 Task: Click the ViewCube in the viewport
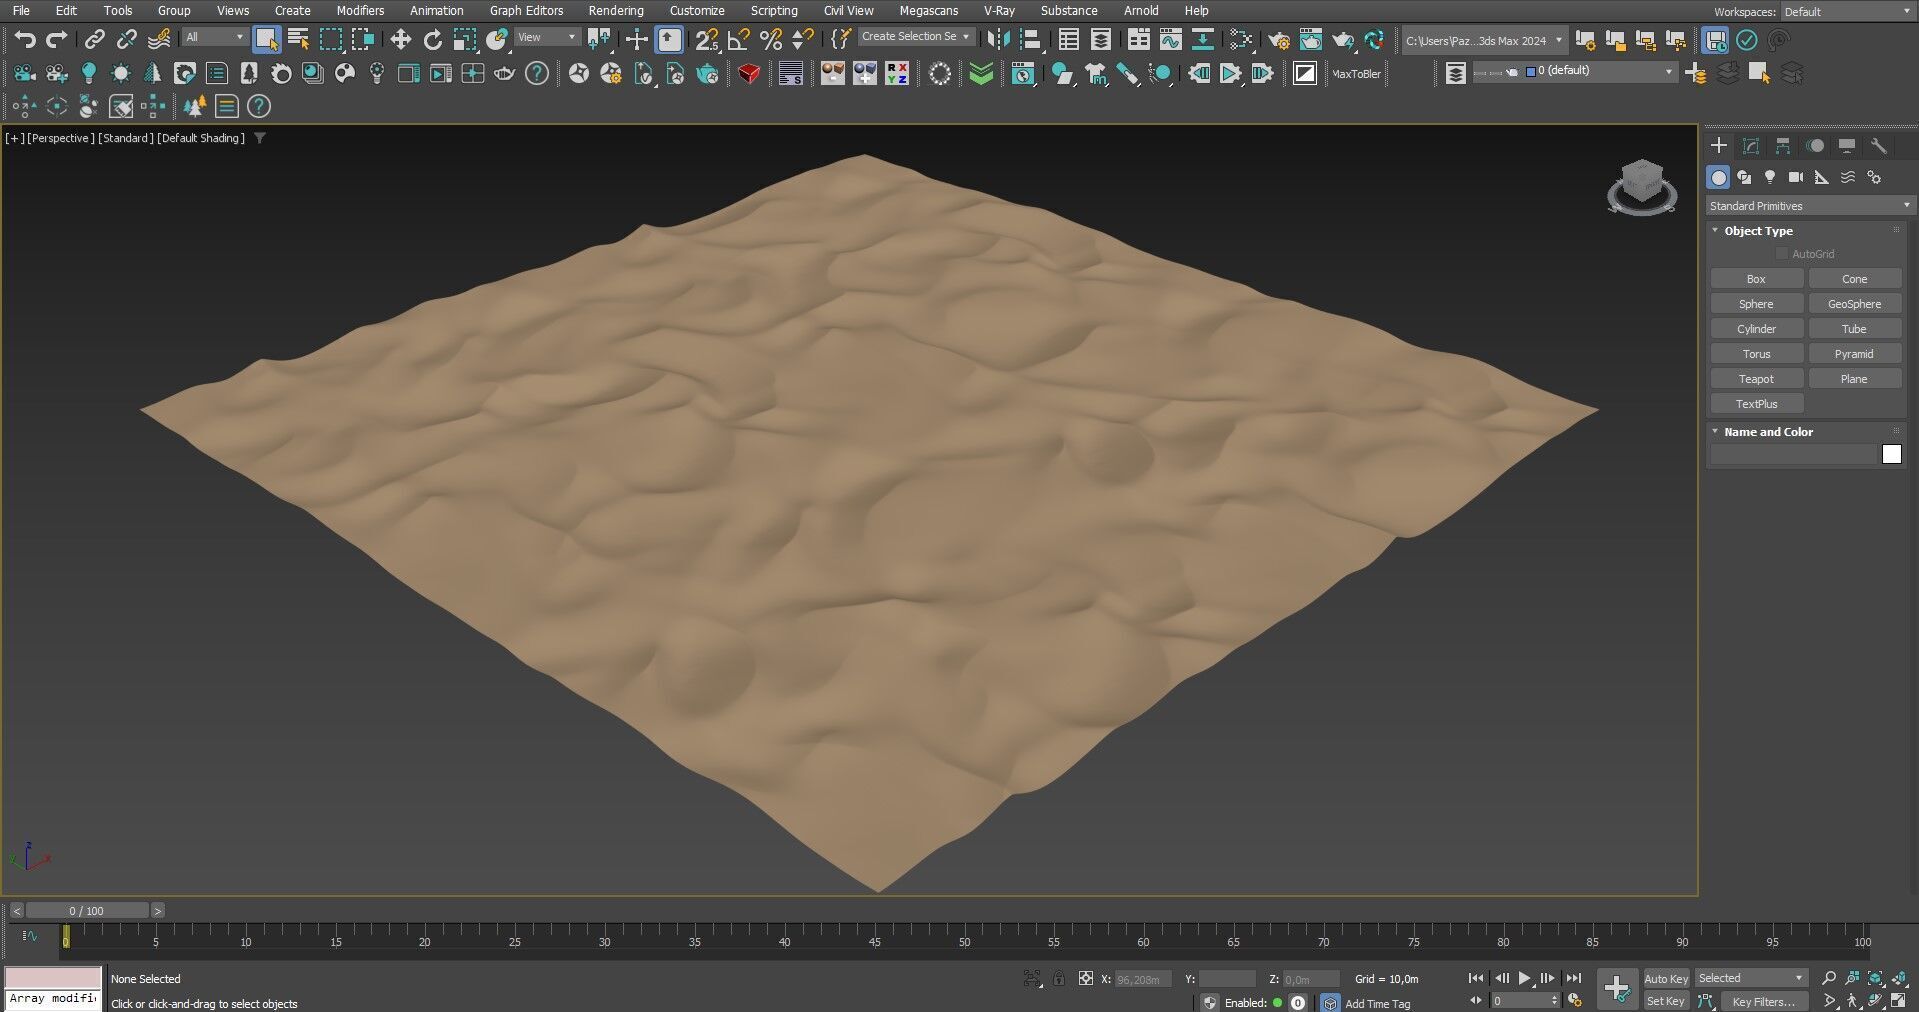tap(1641, 186)
